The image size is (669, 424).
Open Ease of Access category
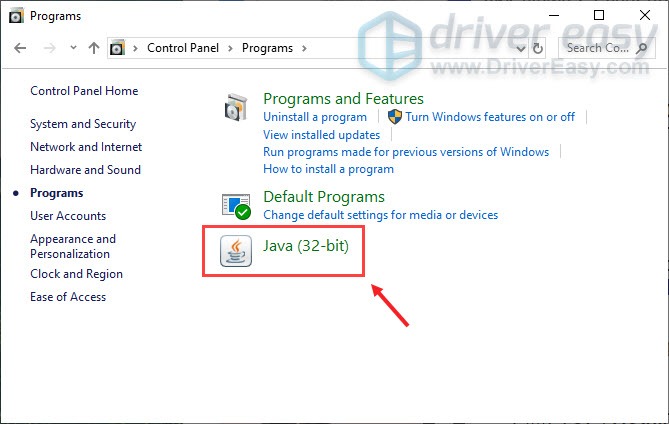pyautogui.click(x=68, y=297)
